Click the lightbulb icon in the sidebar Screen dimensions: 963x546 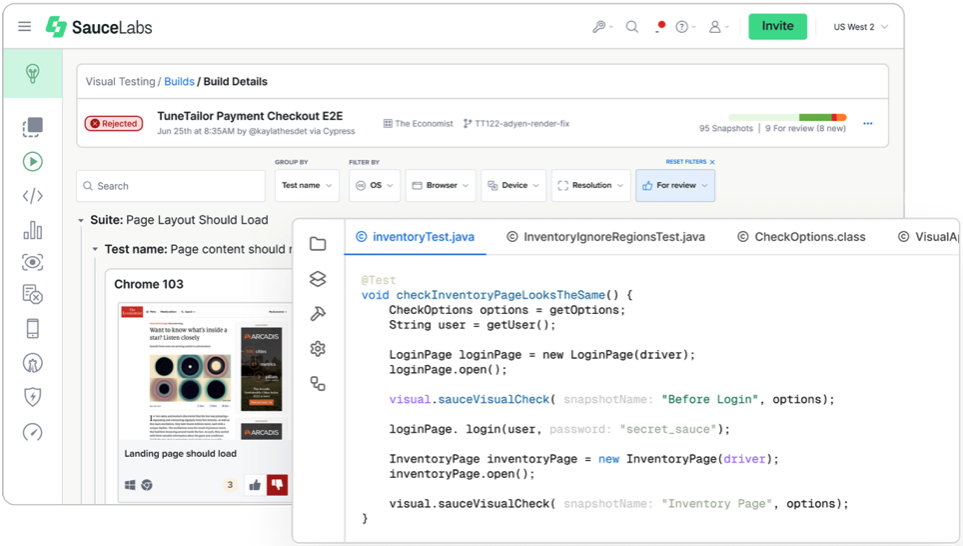click(33, 74)
